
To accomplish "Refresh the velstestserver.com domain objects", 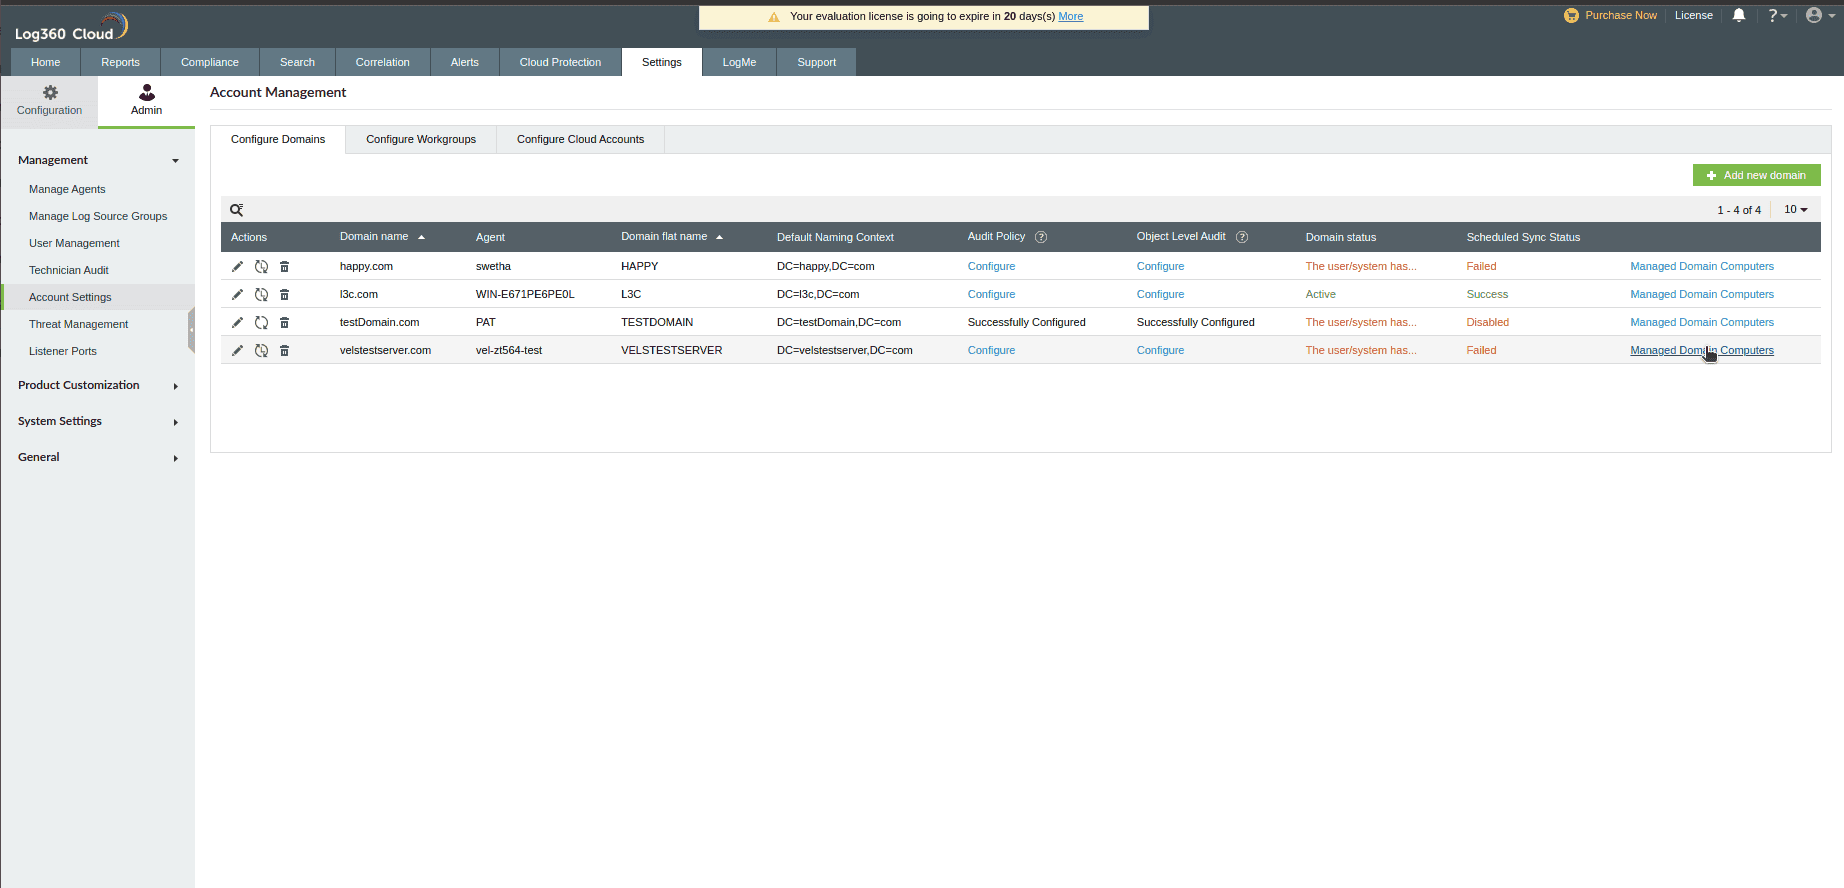I will point(261,350).
